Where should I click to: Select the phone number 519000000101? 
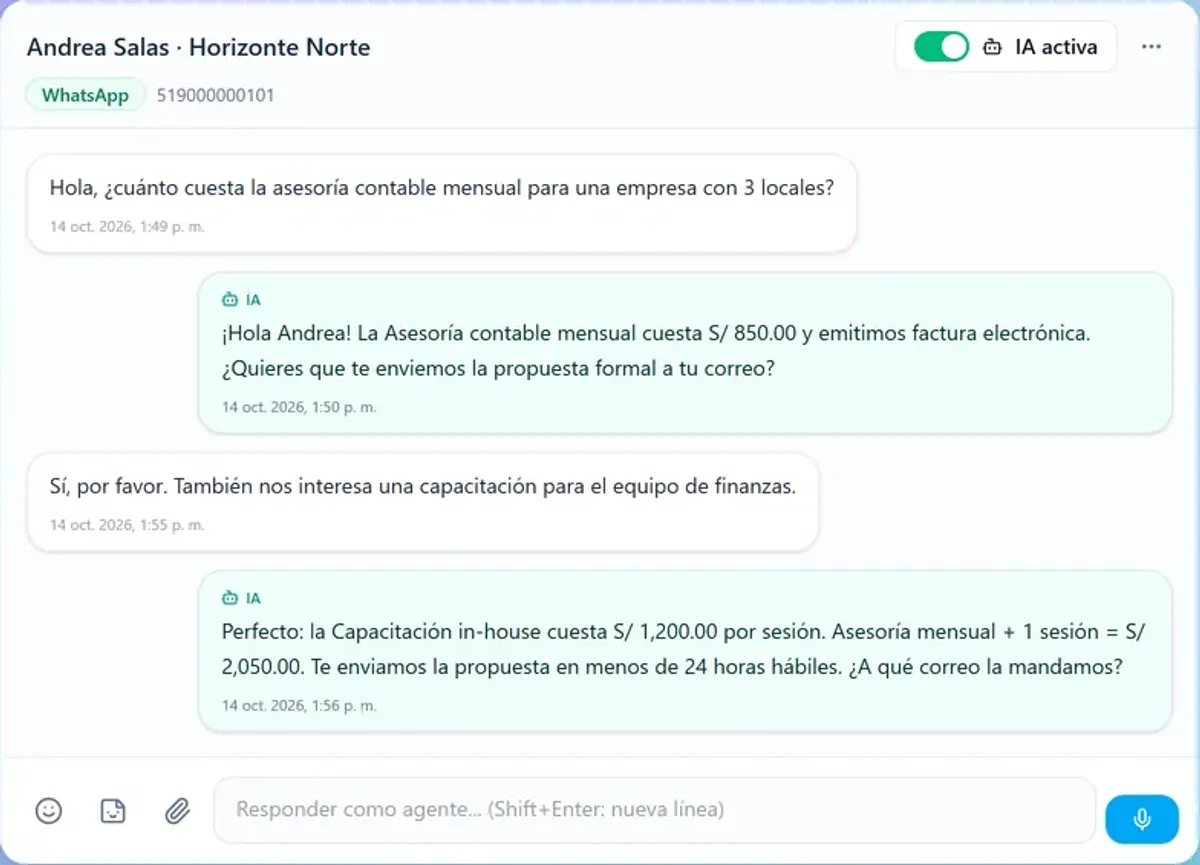click(216, 96)
